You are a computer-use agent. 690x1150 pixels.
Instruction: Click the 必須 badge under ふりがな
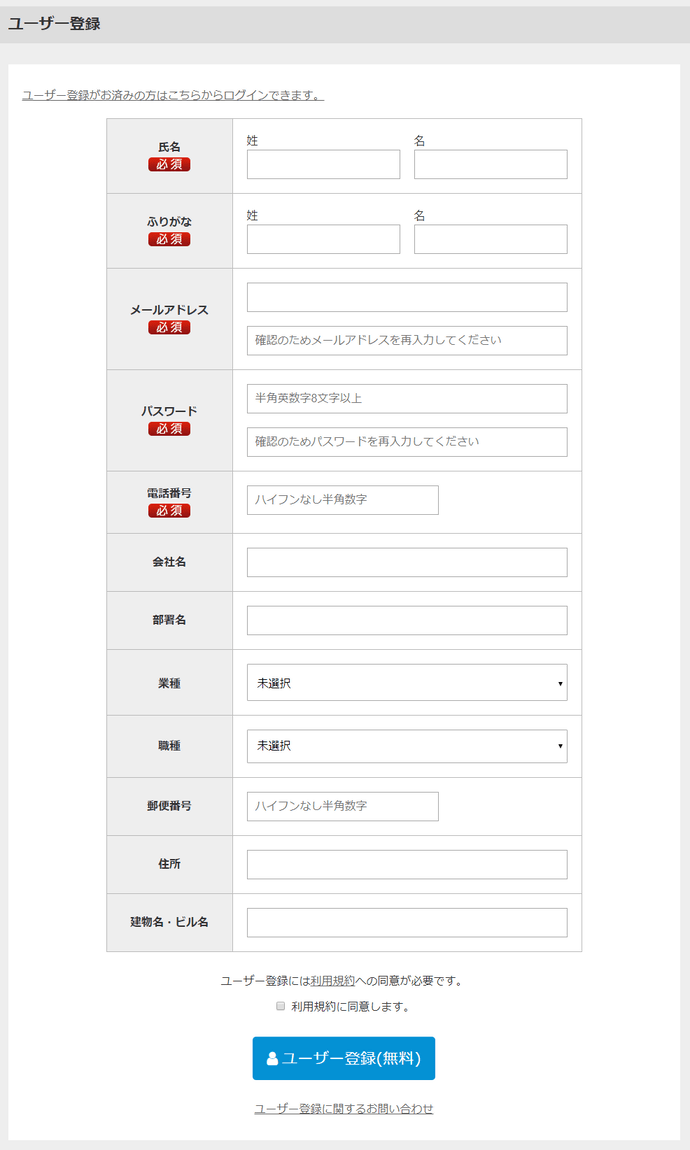(x=169, y=239)
